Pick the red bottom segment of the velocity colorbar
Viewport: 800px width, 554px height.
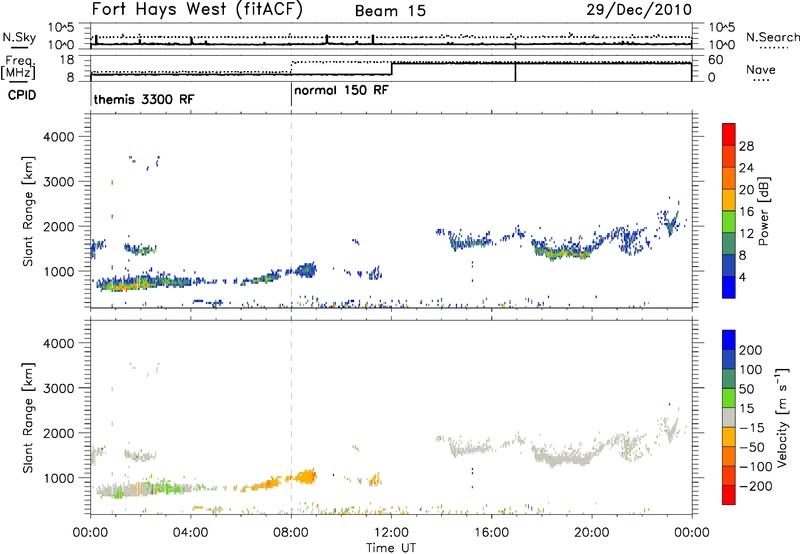tap(729, 495)
